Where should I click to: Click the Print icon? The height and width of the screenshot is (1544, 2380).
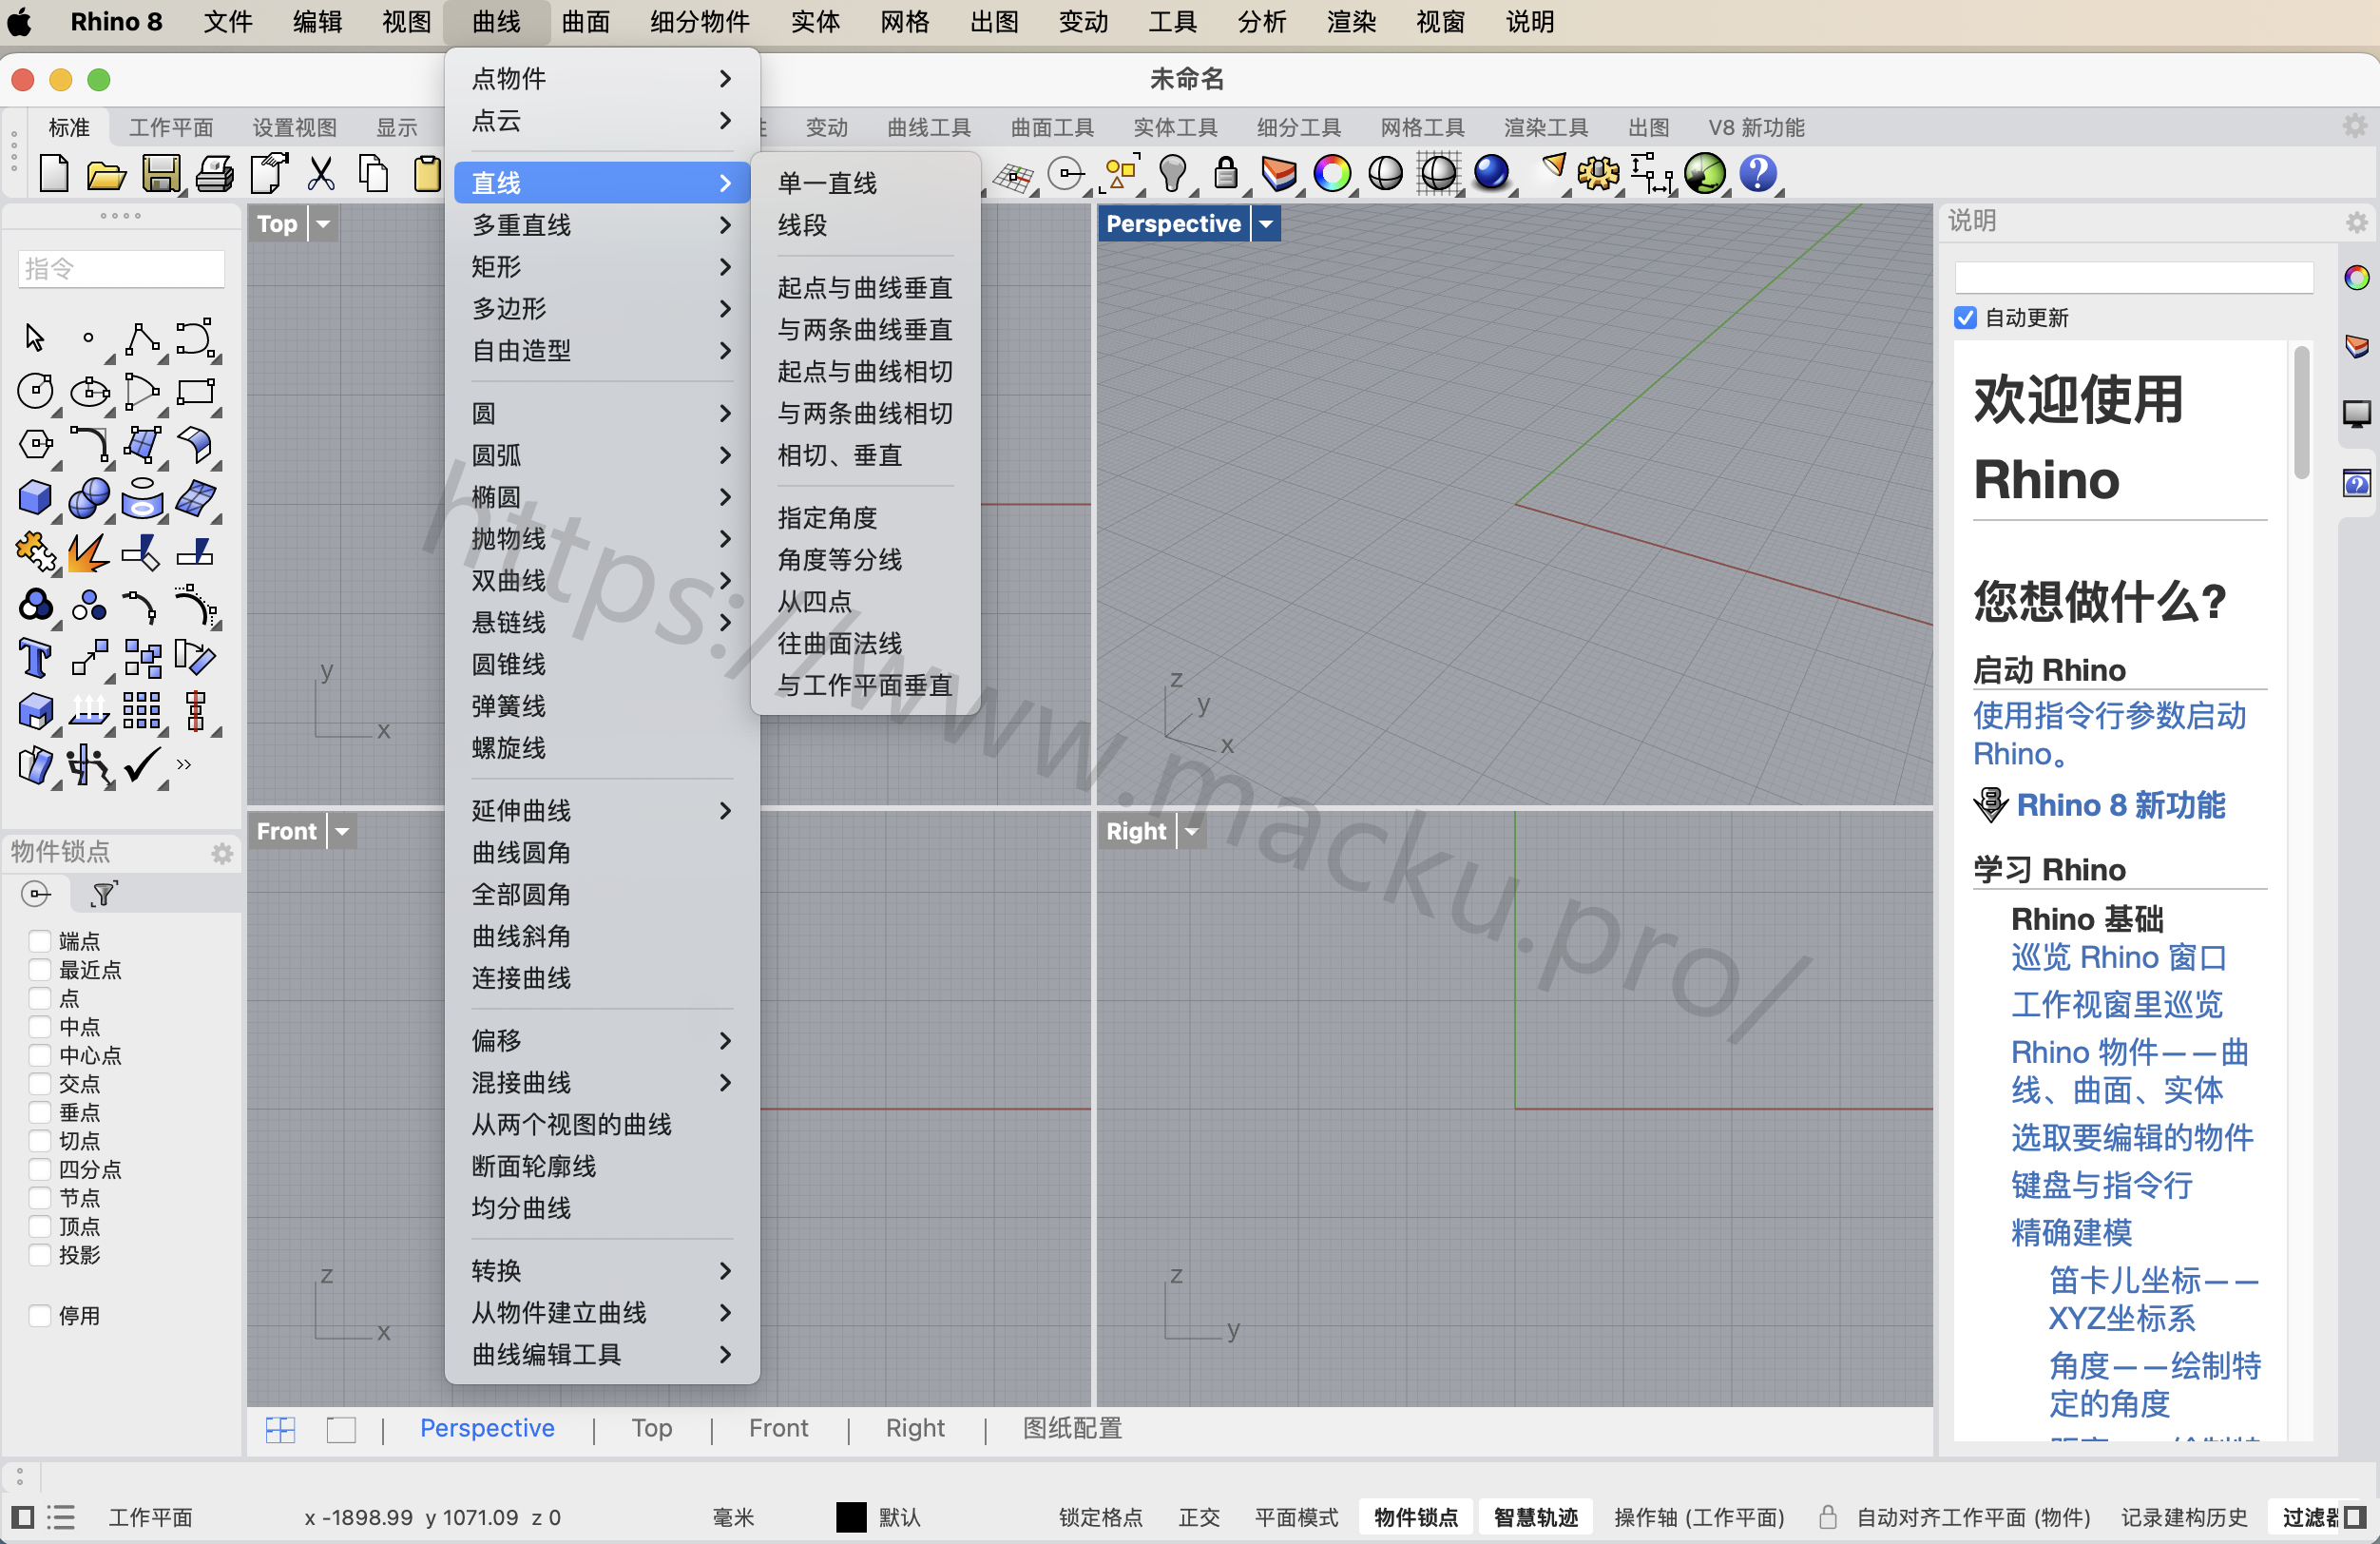click(214, 174)
